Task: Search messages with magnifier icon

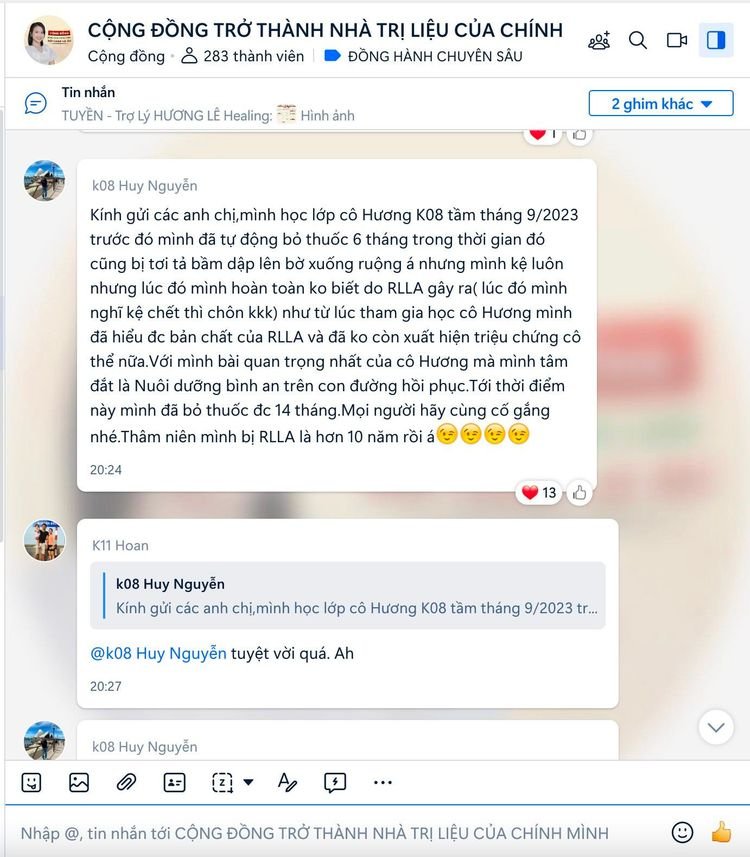Action: (637, 40)
